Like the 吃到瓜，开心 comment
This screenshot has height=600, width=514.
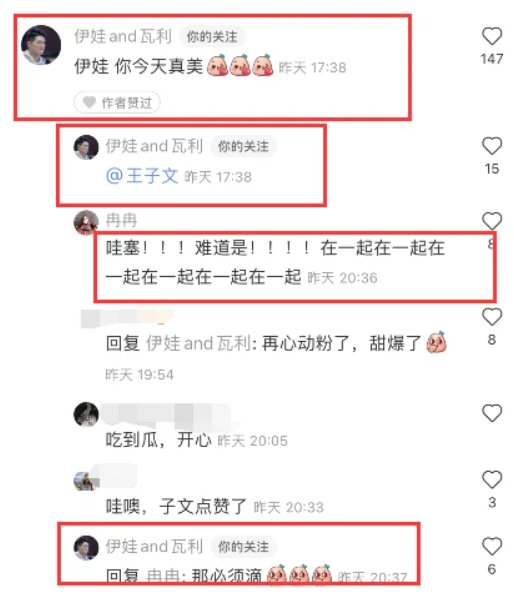(x=492, y=413)
